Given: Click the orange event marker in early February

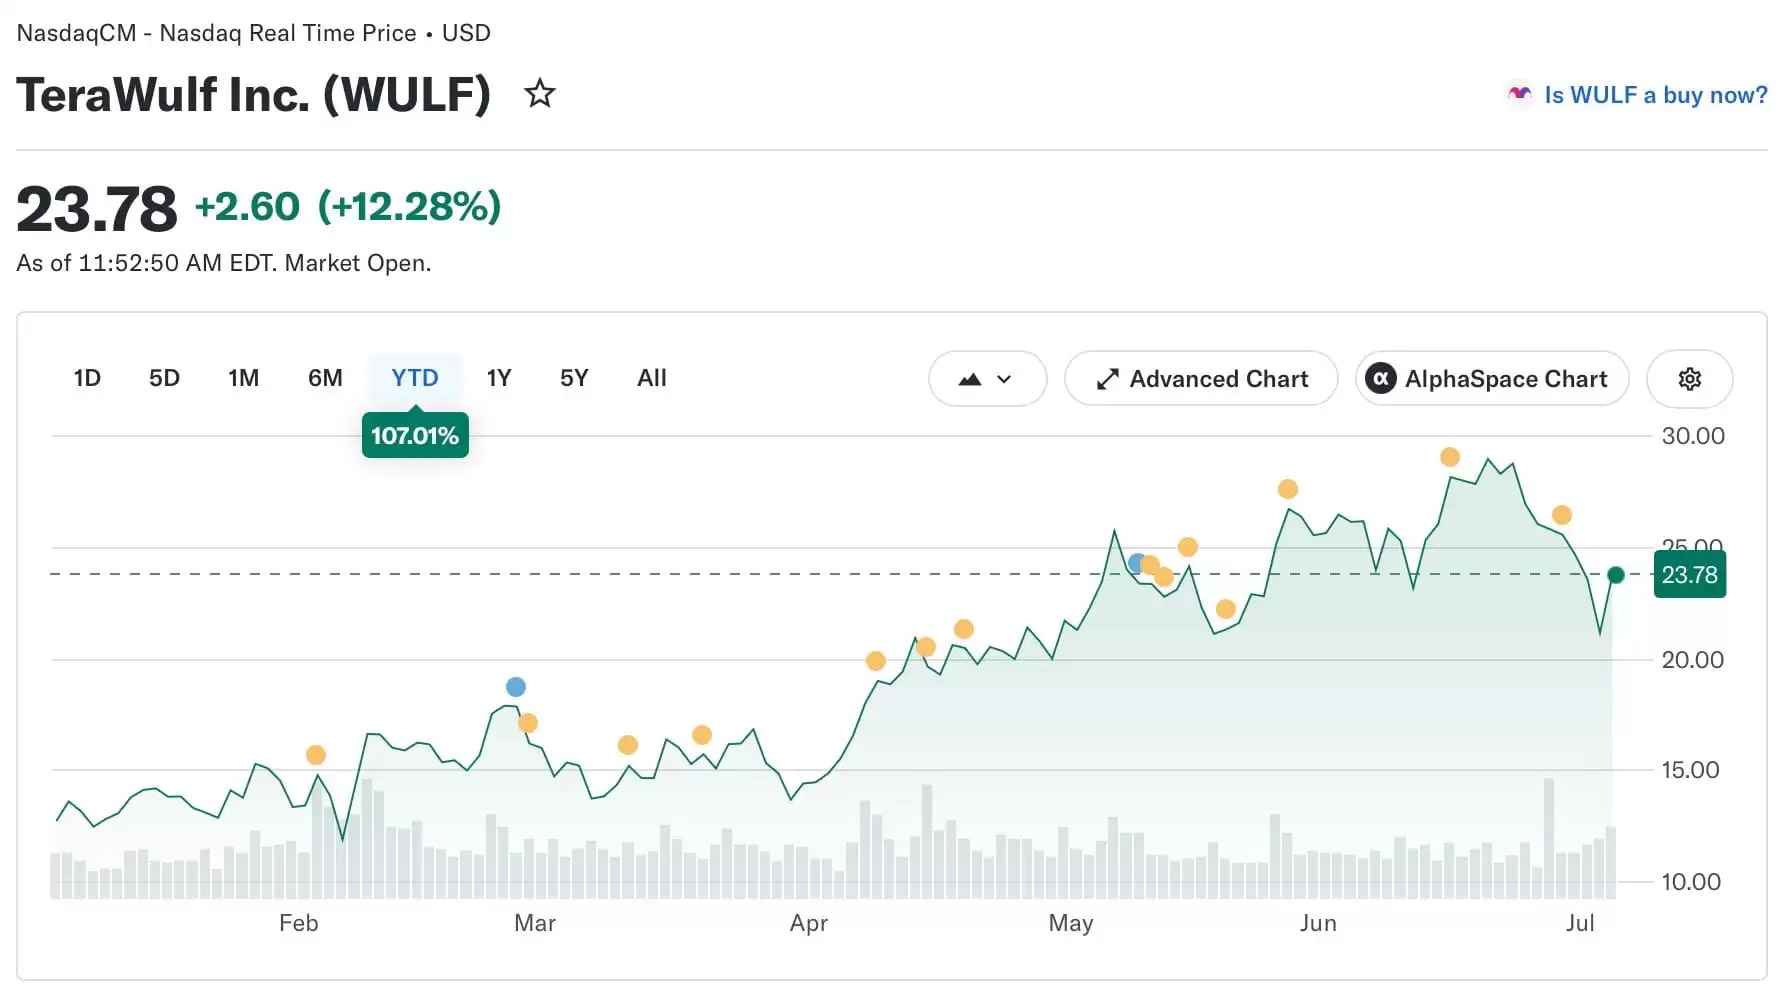Looking at the screenshot, I should 316,755.
